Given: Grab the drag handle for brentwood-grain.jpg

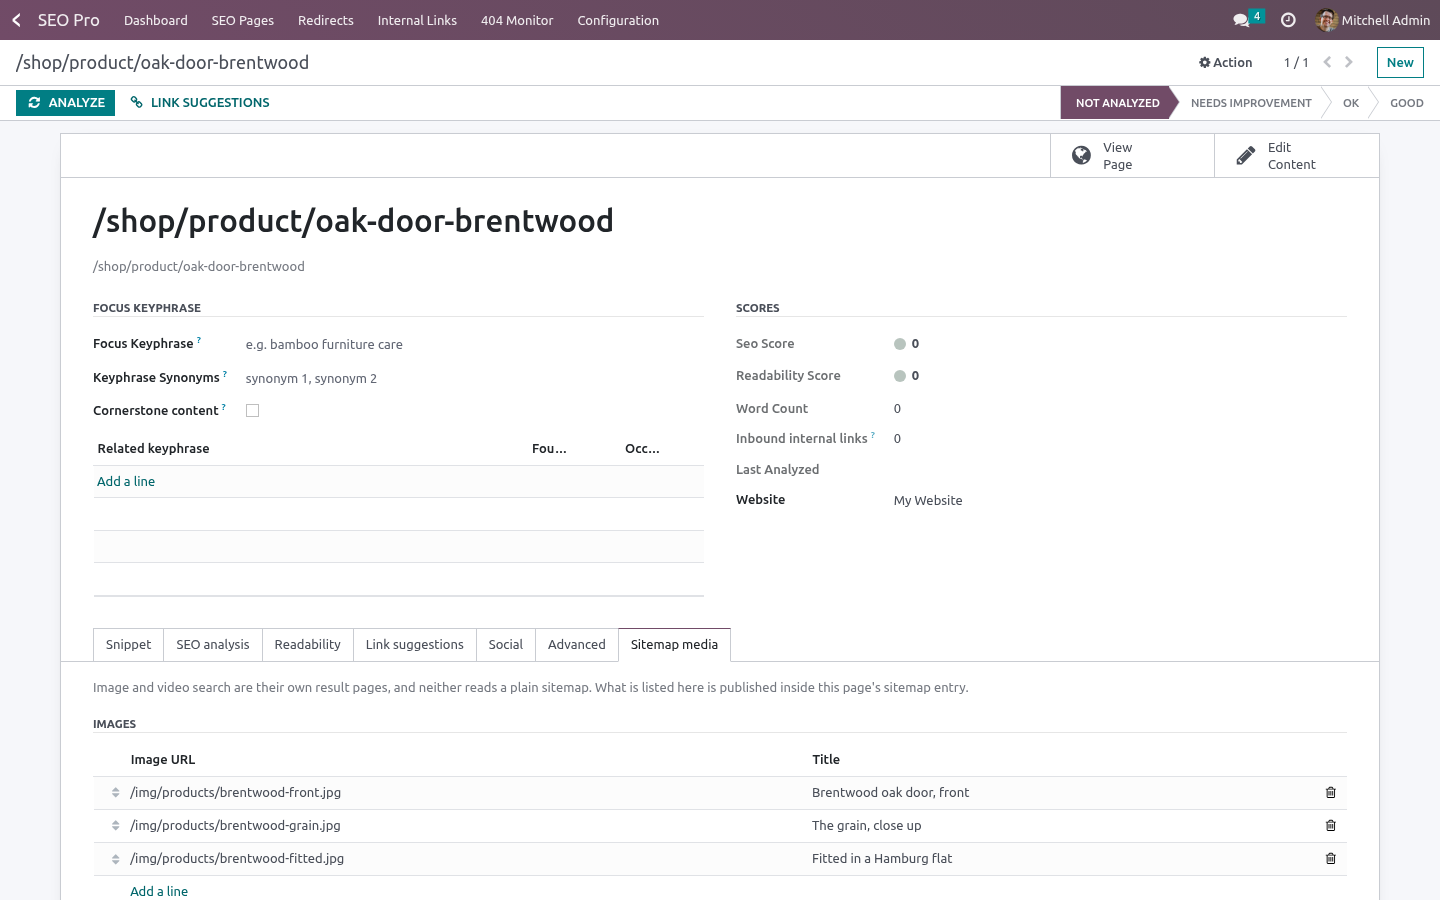Looking at the screenshot, I should (116, 826).
